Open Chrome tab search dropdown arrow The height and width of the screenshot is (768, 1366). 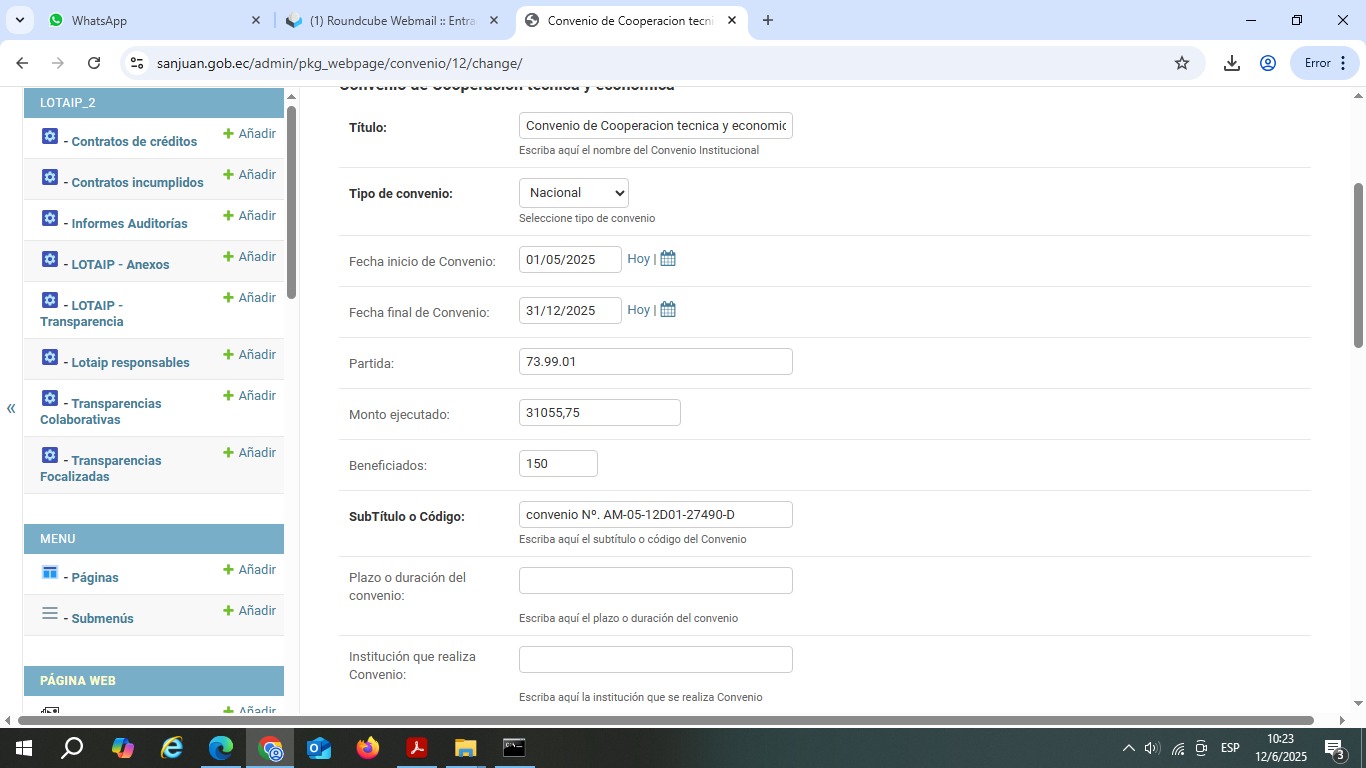21,20
